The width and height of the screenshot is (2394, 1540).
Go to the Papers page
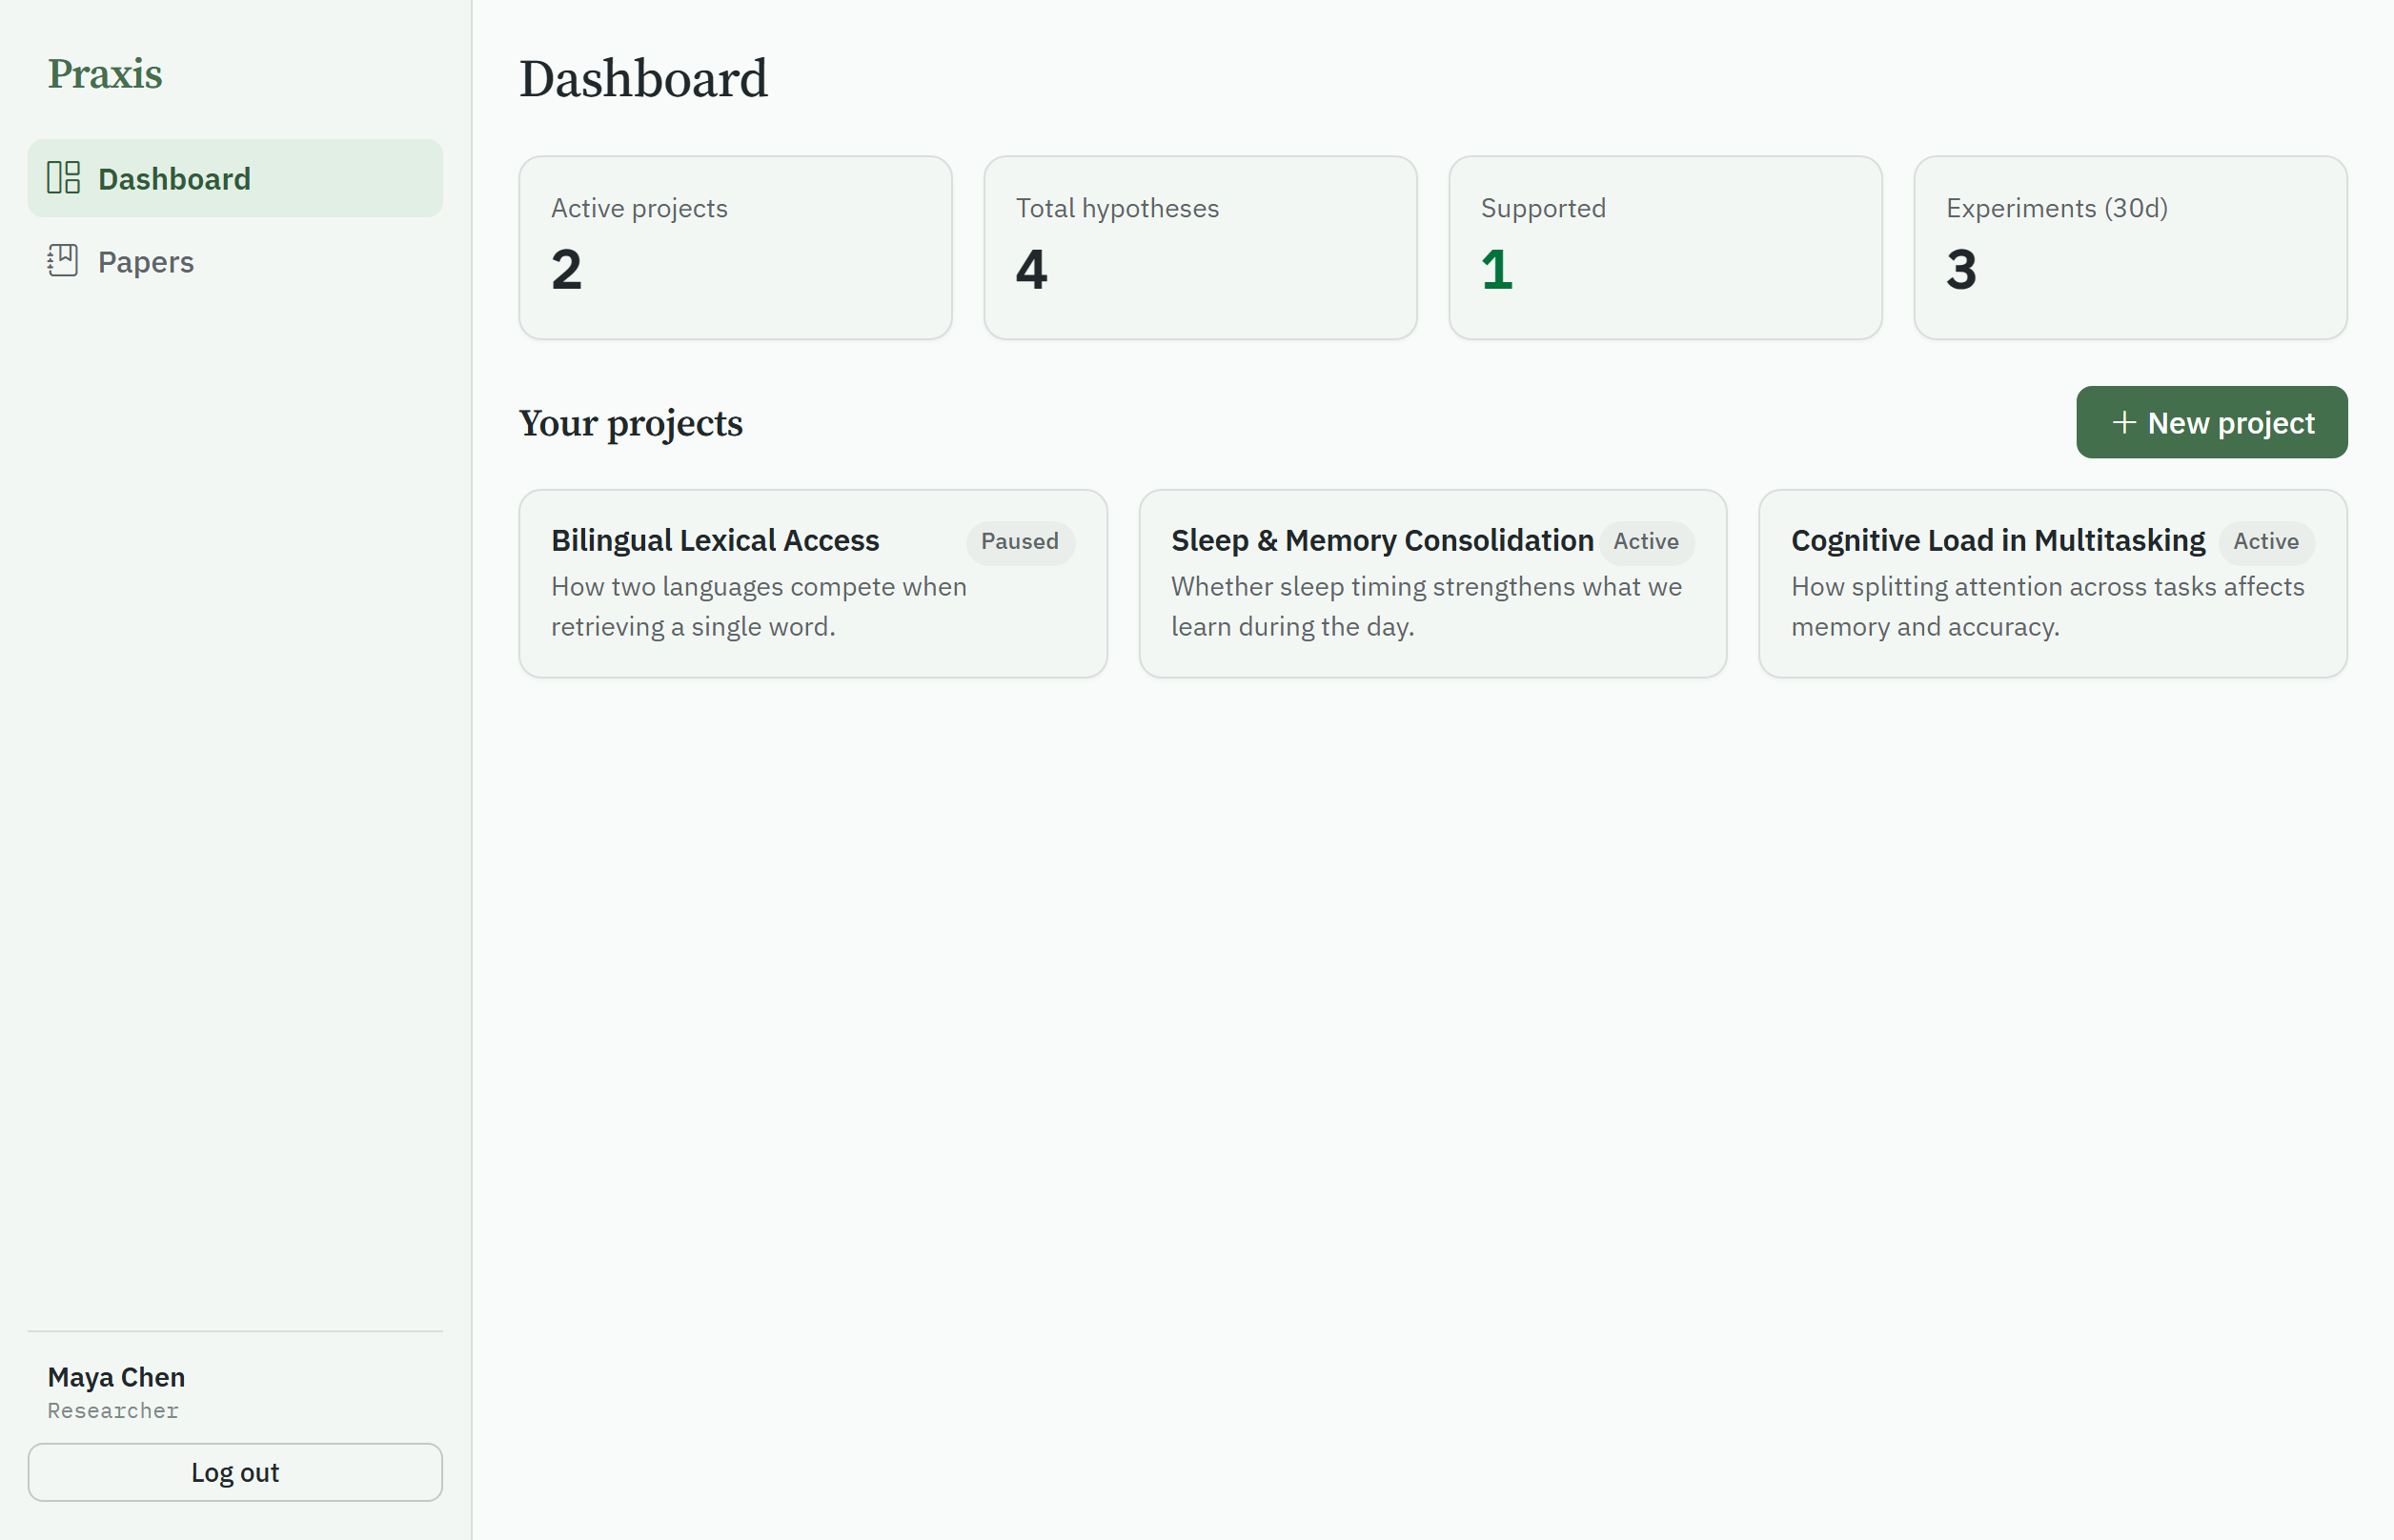[x=235, y=261]
